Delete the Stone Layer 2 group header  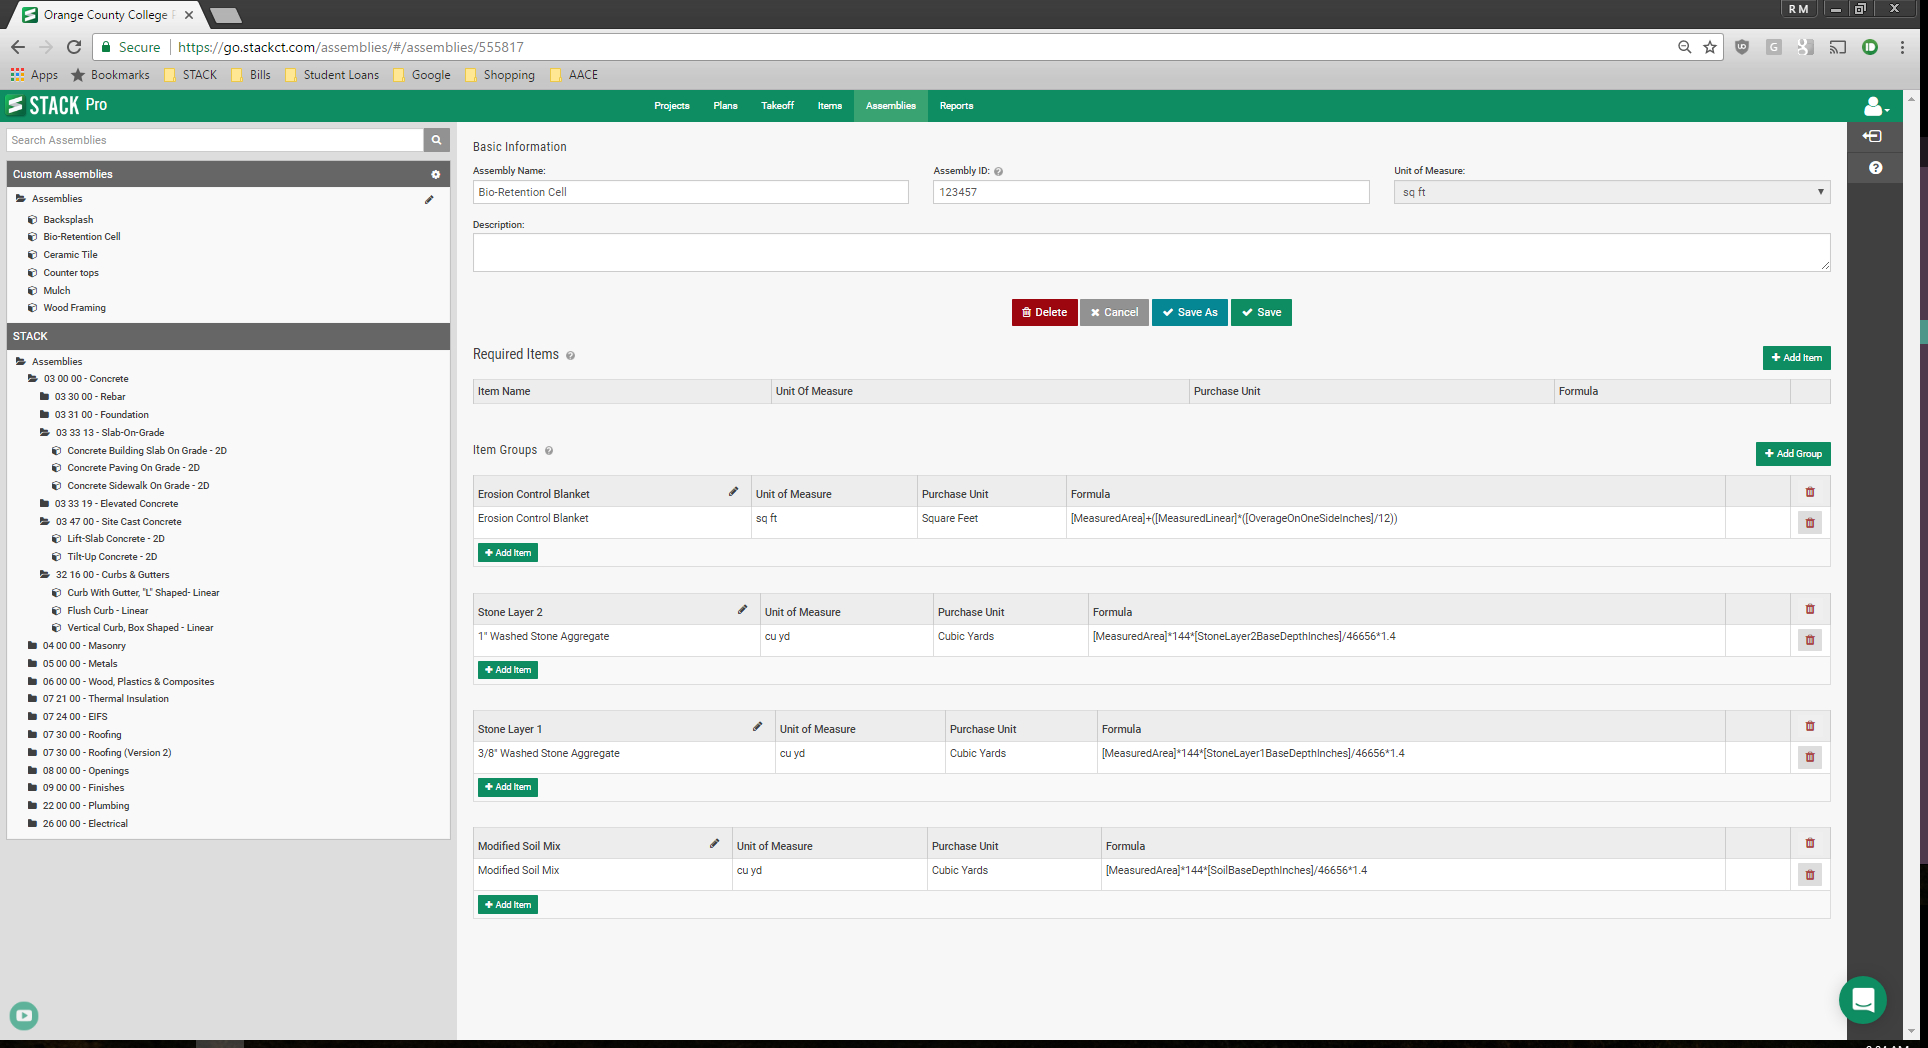click(1810, 609)
